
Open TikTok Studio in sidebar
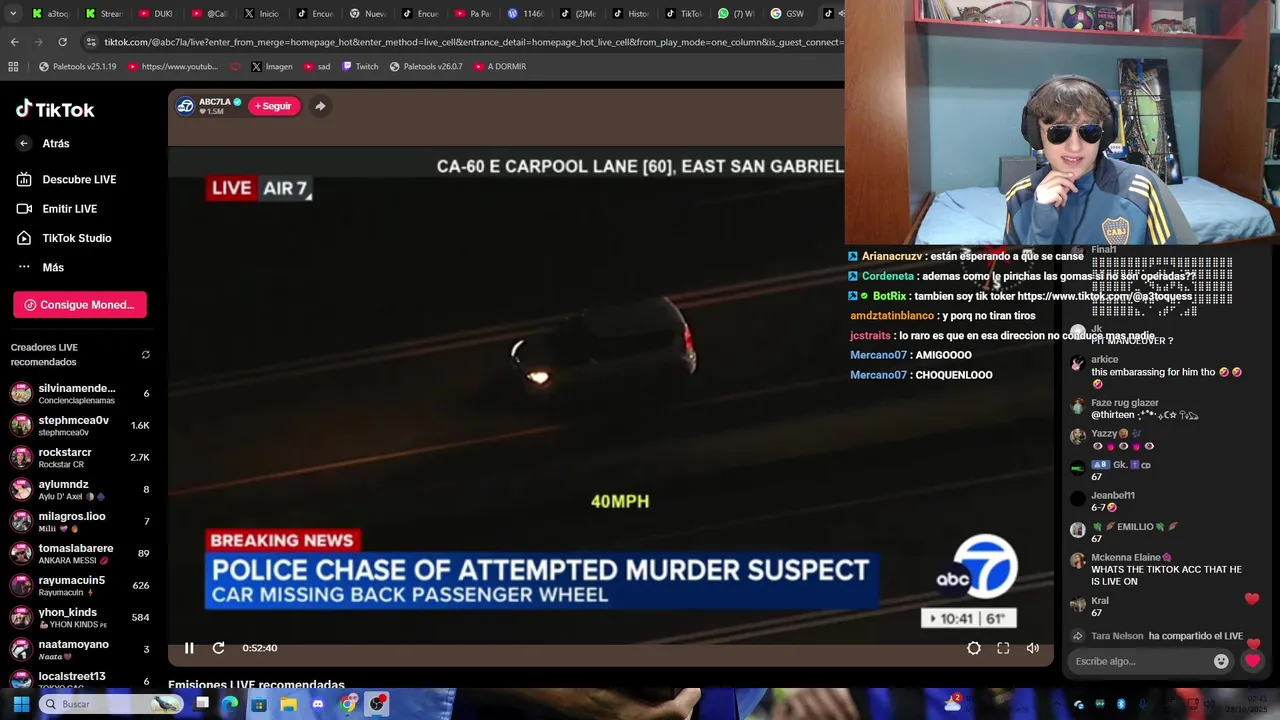(x=64, y=238)
